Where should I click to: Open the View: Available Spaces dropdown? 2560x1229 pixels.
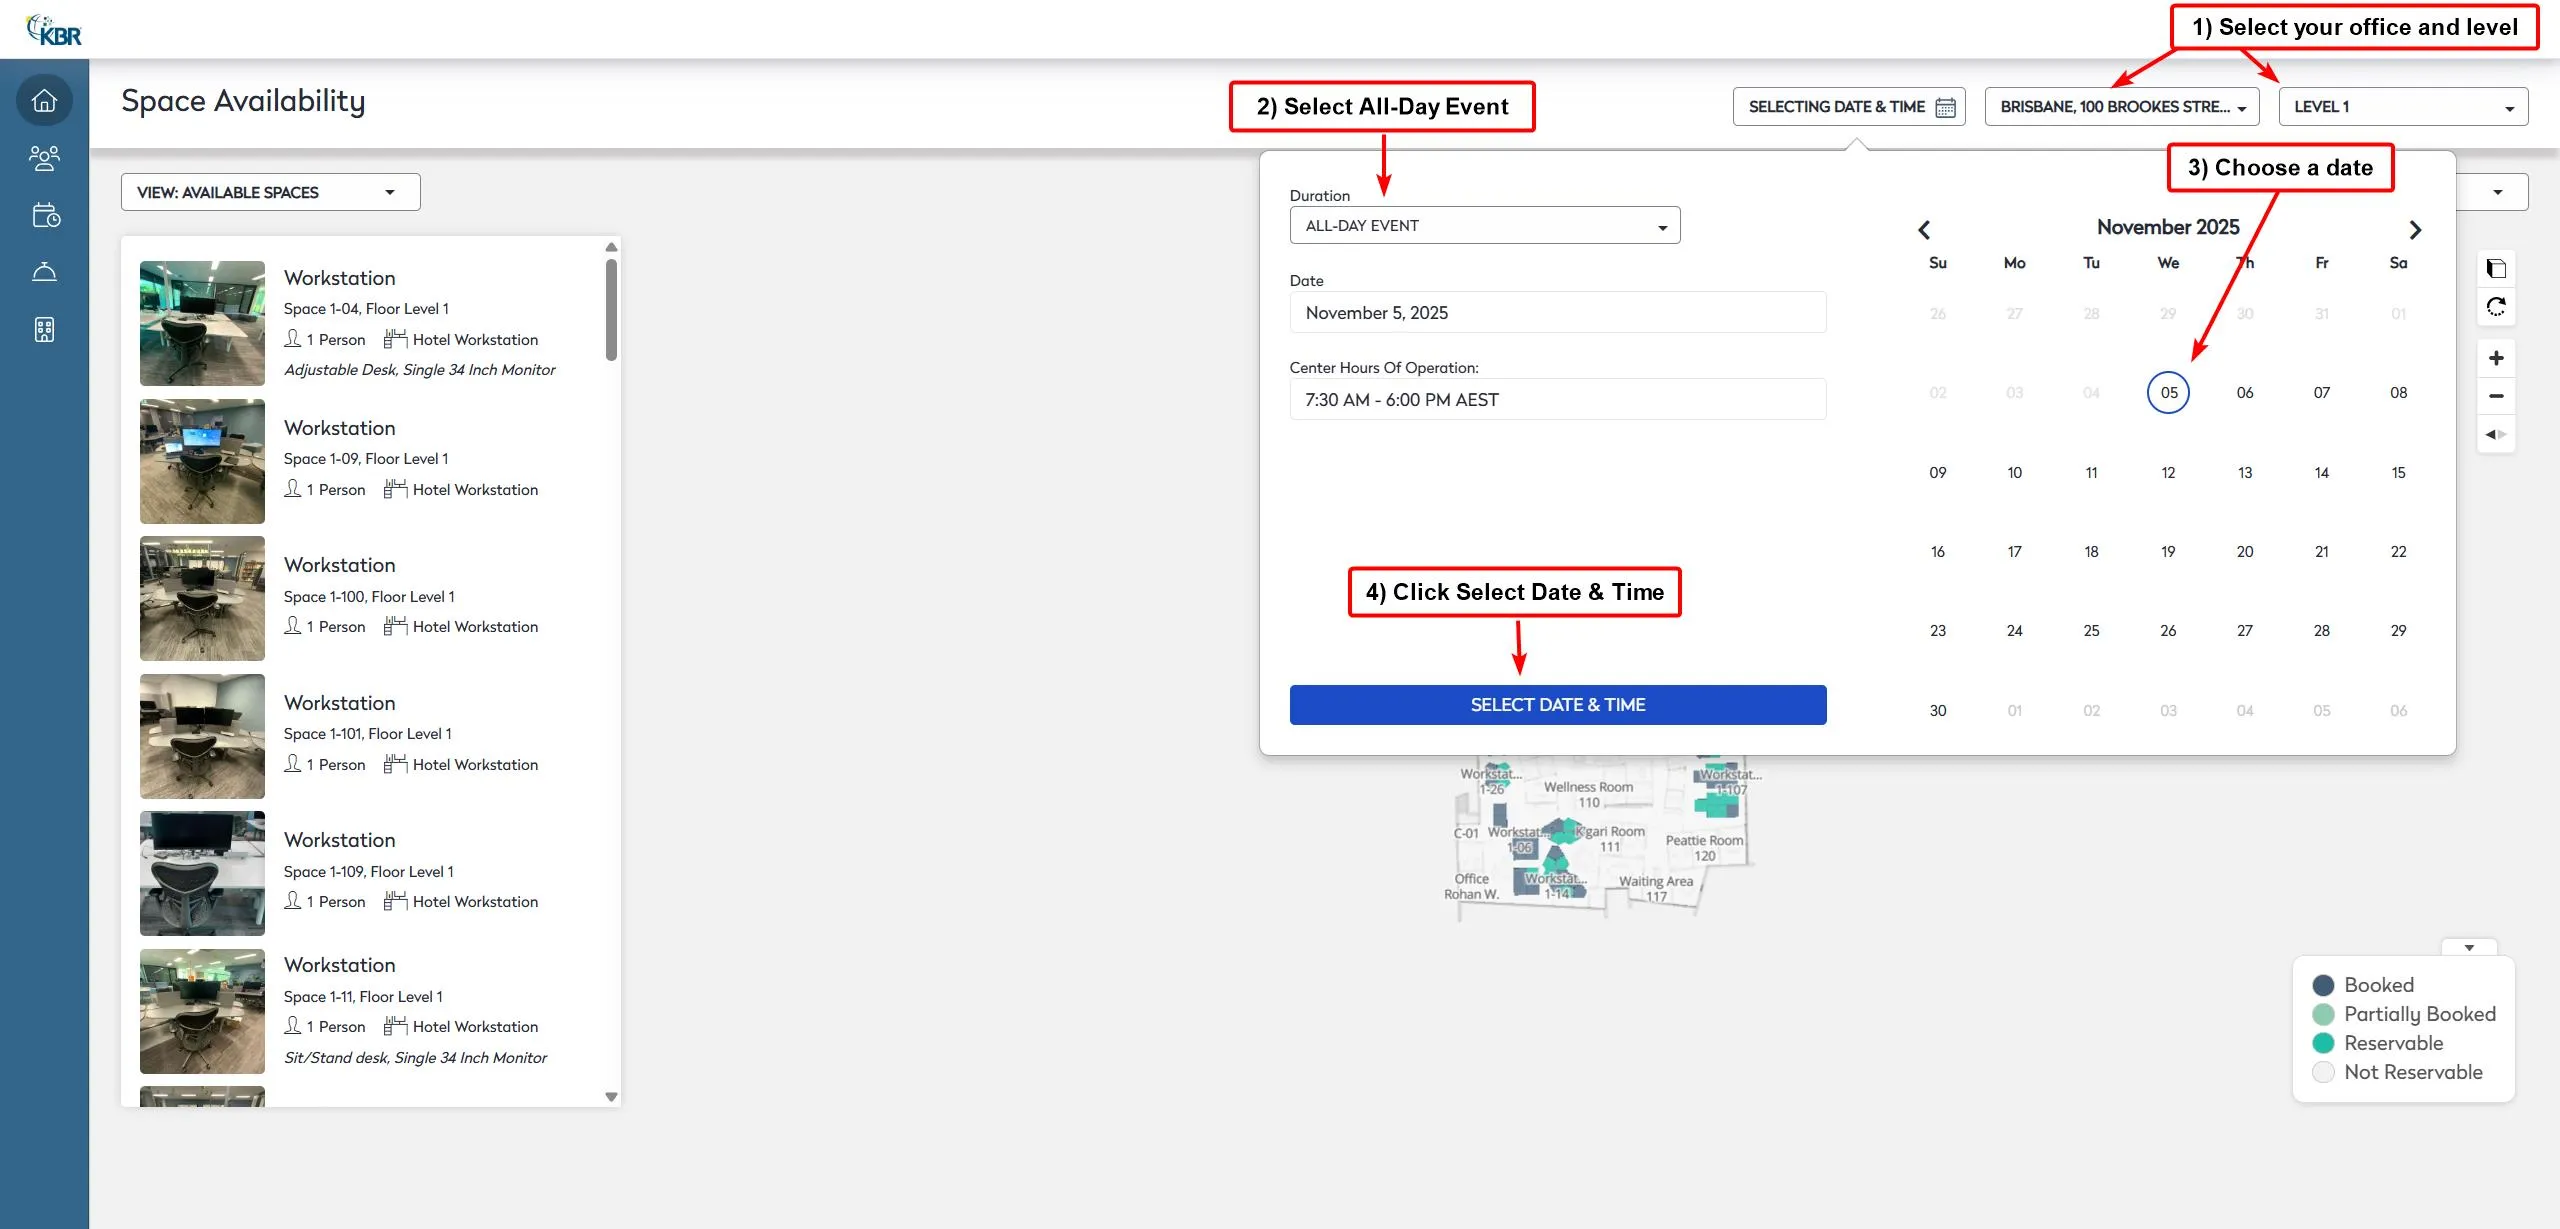tap(269, 192)
